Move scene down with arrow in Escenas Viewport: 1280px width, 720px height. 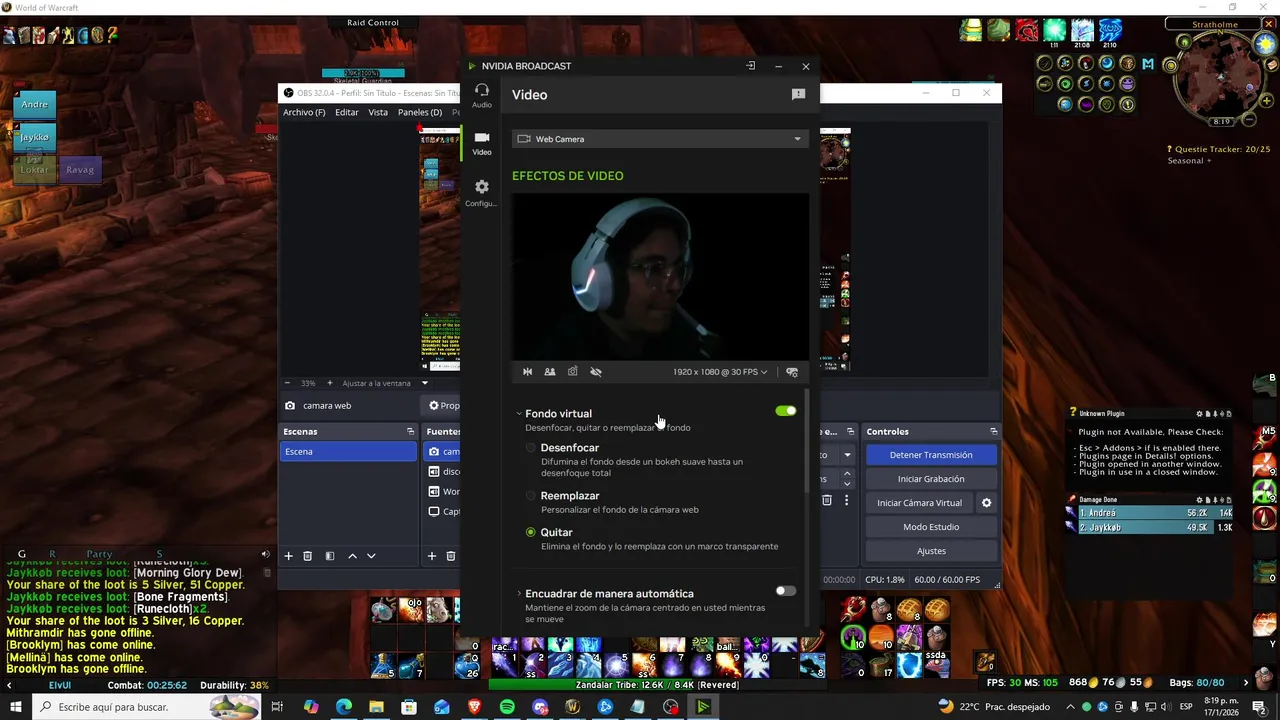[x=371, y=556]
